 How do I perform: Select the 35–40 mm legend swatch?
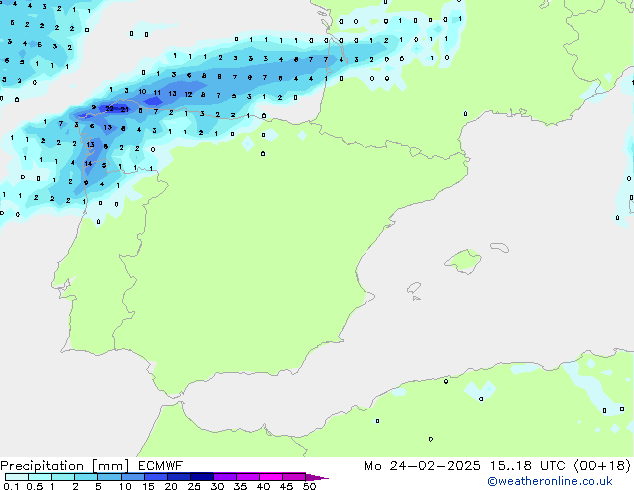tap(247, 477)
